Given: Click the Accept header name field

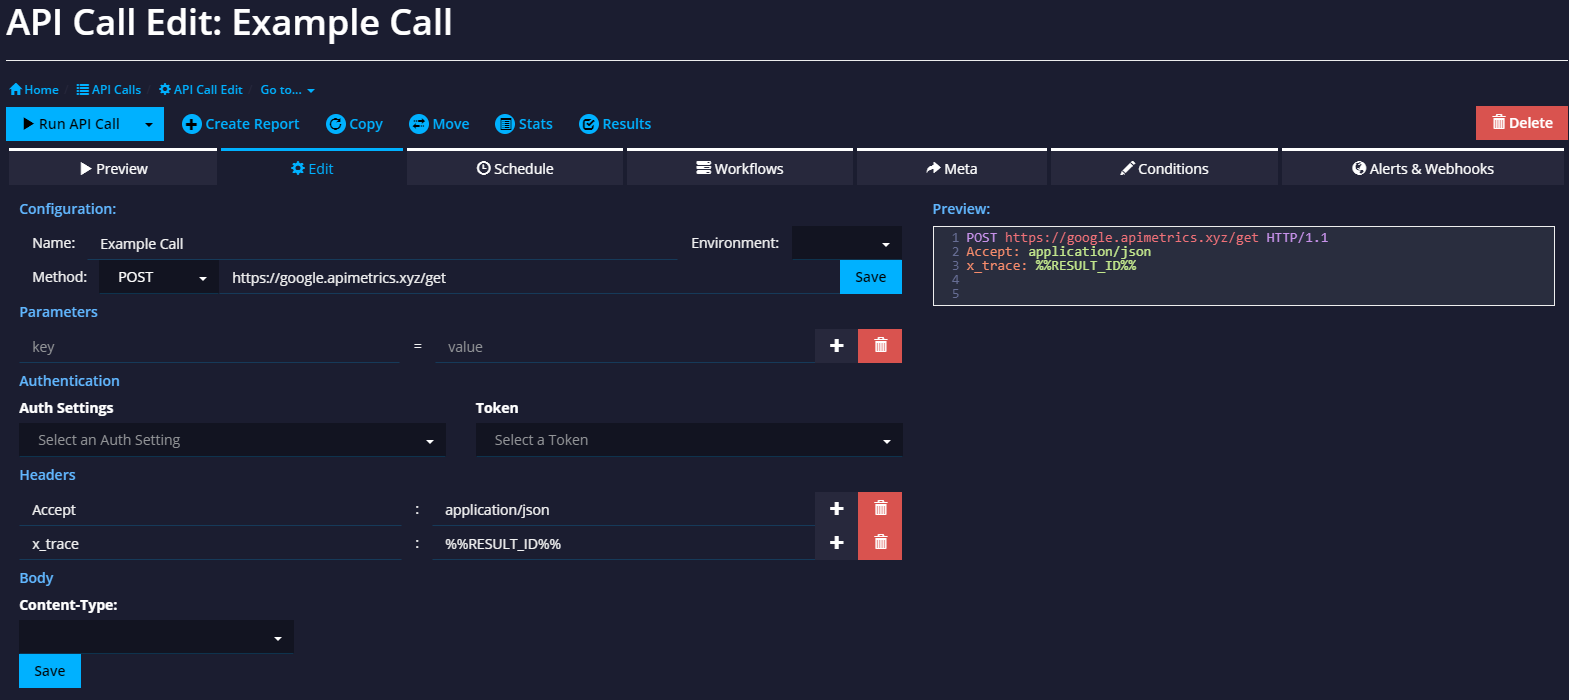Looking at the screenshot, I should click(210, 510).
